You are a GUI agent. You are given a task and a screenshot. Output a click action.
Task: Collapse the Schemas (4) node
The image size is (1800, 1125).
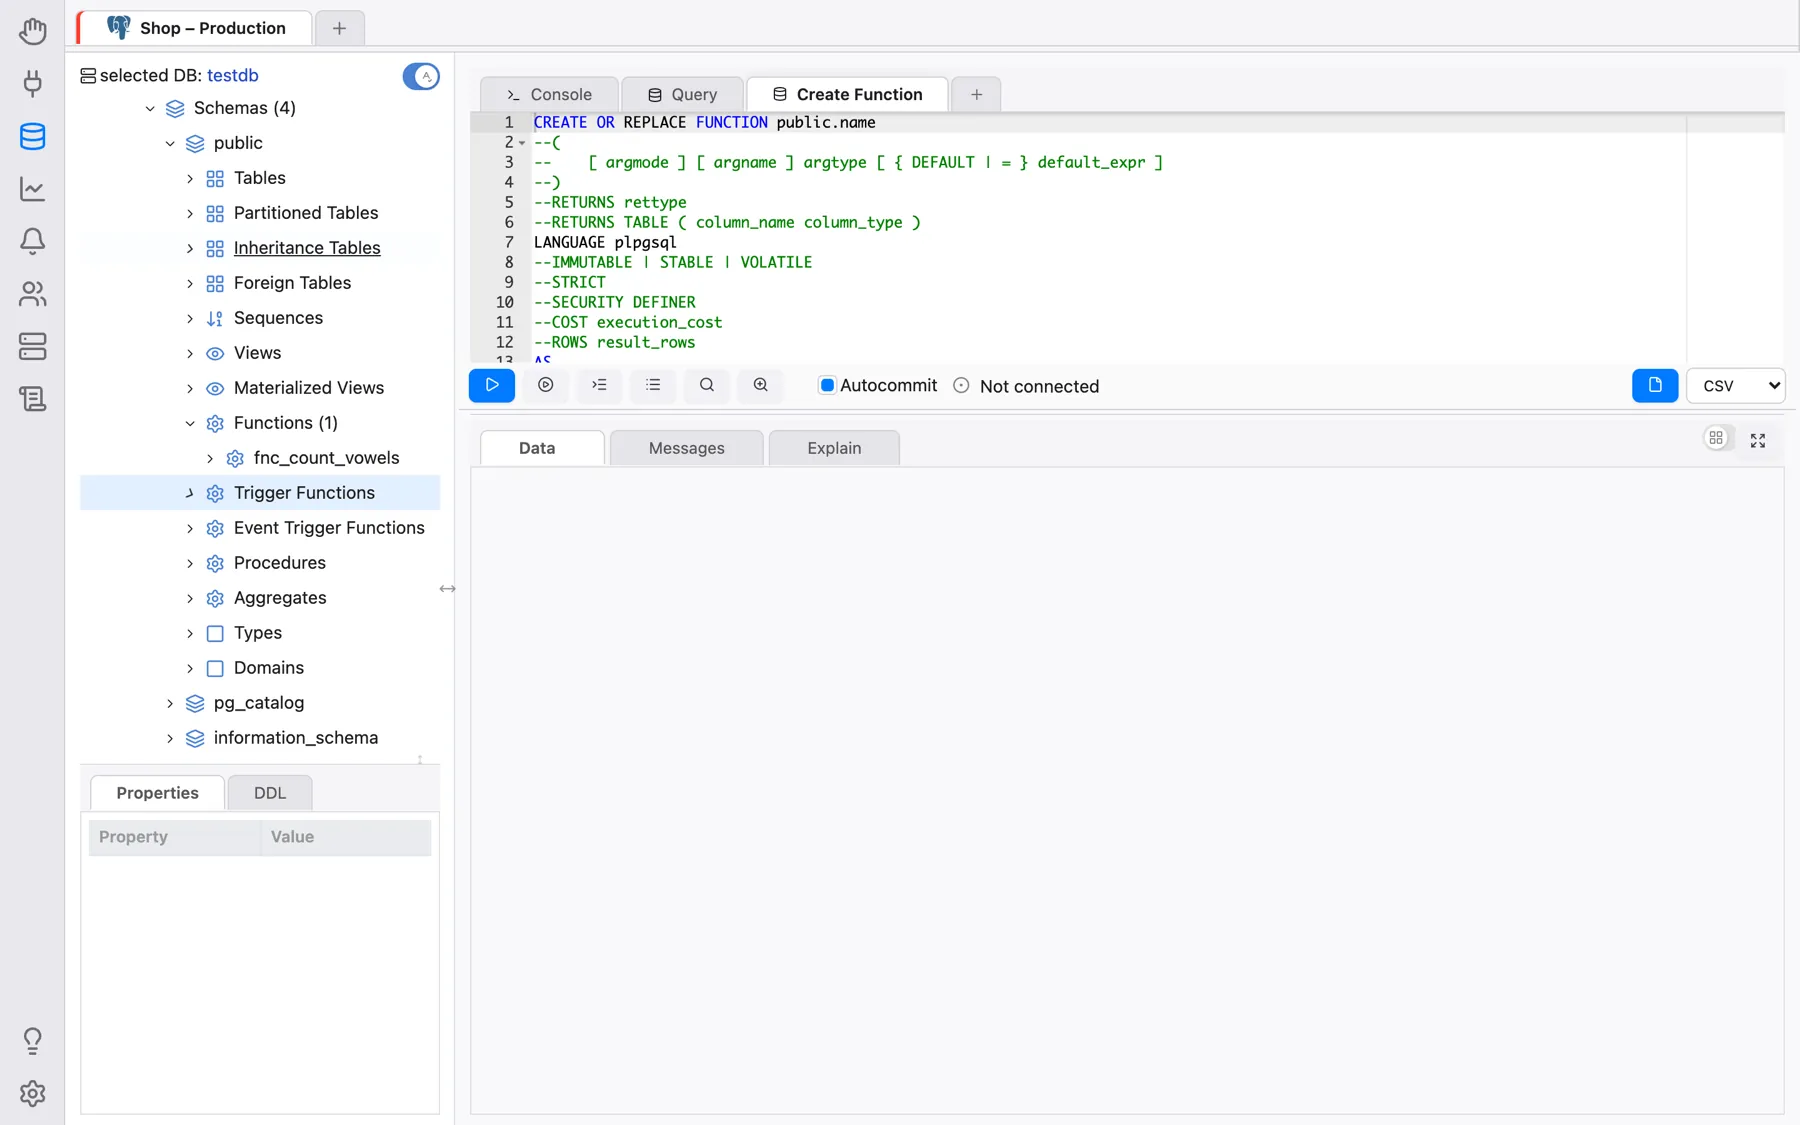(150, 108)
